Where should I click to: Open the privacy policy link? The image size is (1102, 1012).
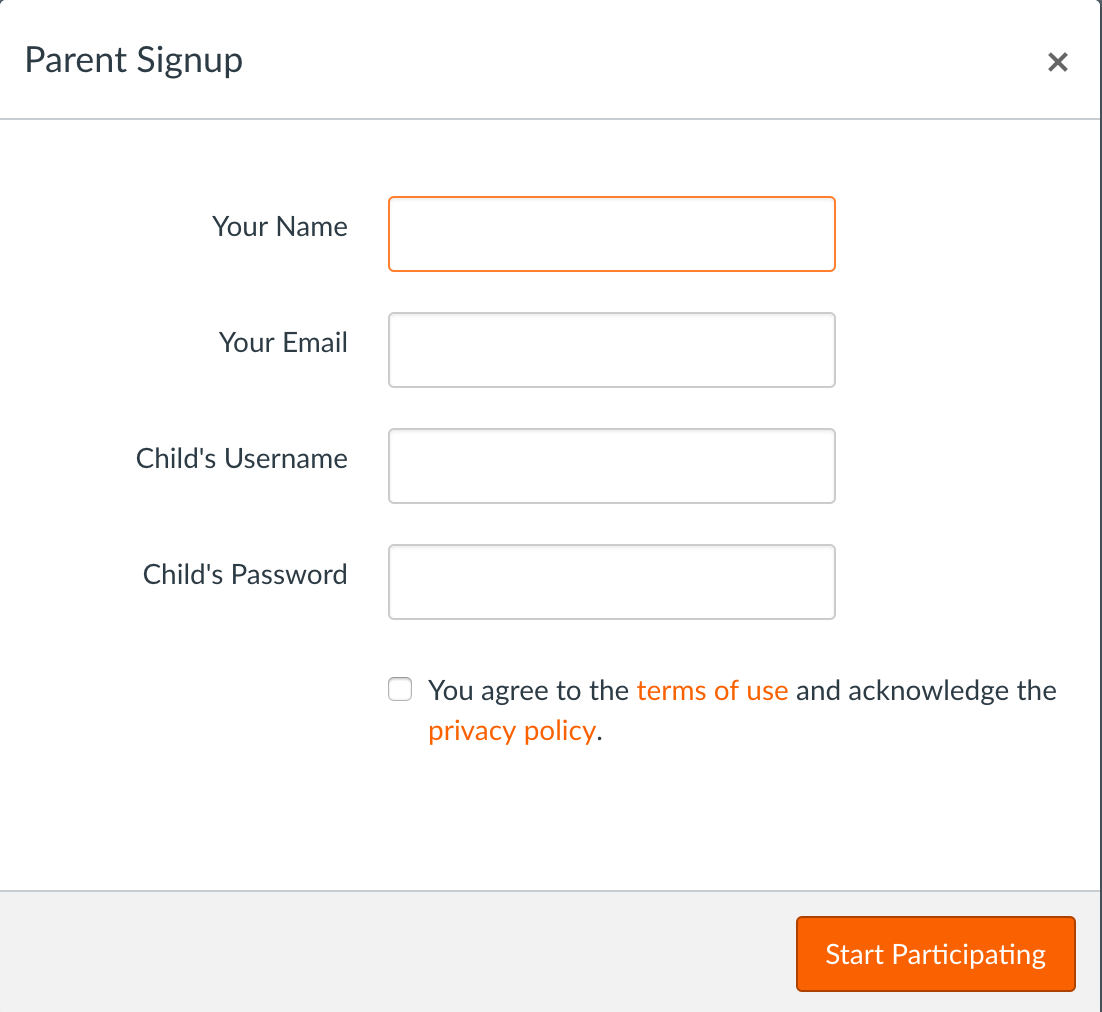coord(512,731)
